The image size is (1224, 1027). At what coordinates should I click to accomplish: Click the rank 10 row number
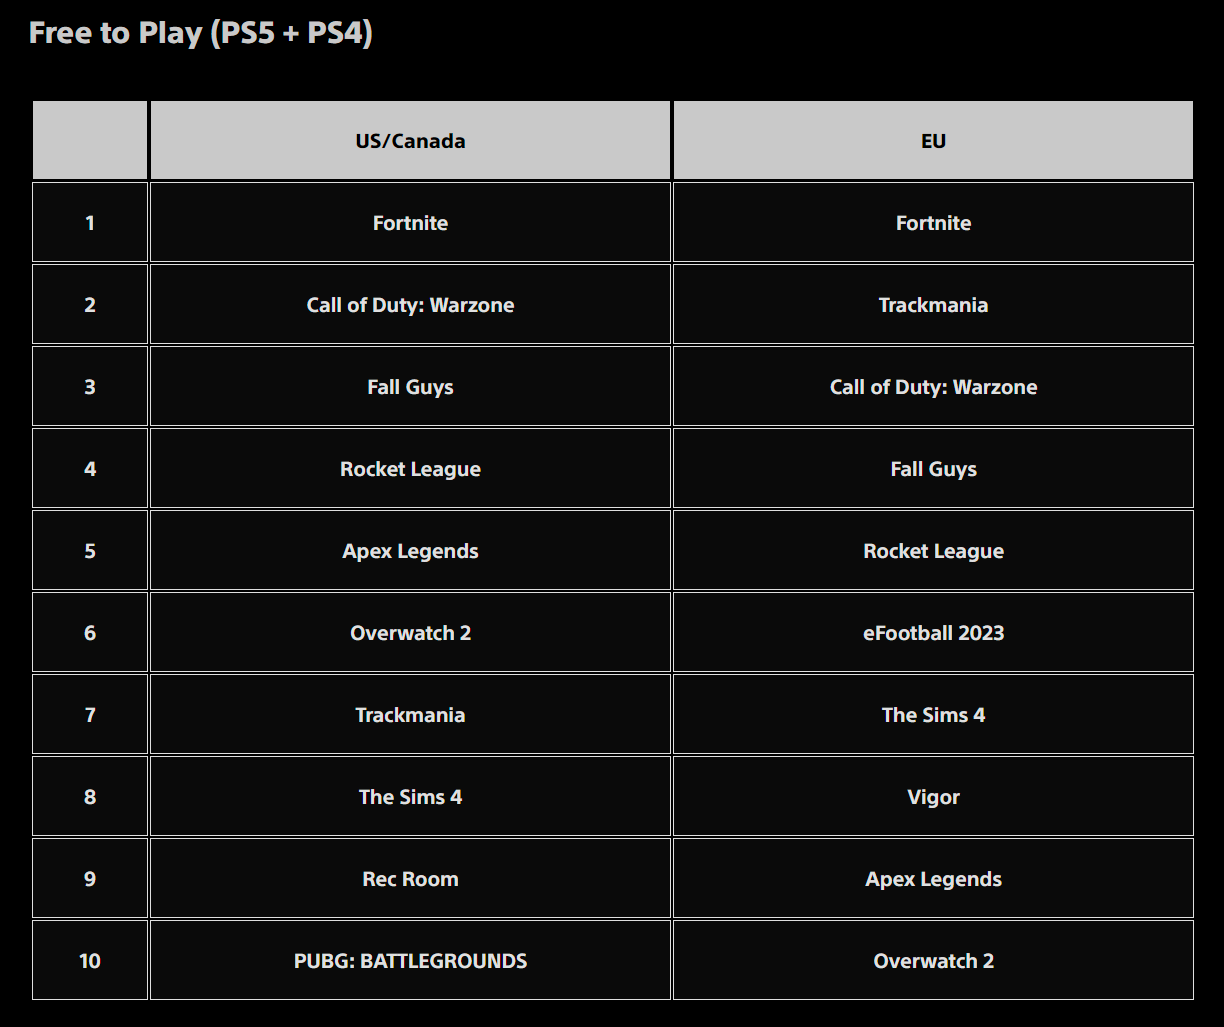click(x=90, y=960)
